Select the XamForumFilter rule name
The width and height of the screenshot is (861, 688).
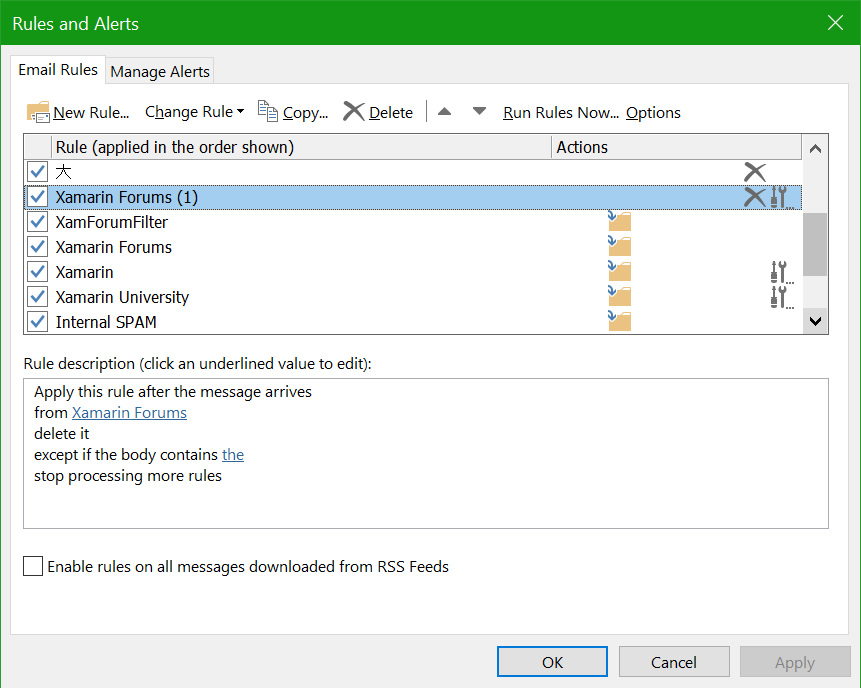111,222
